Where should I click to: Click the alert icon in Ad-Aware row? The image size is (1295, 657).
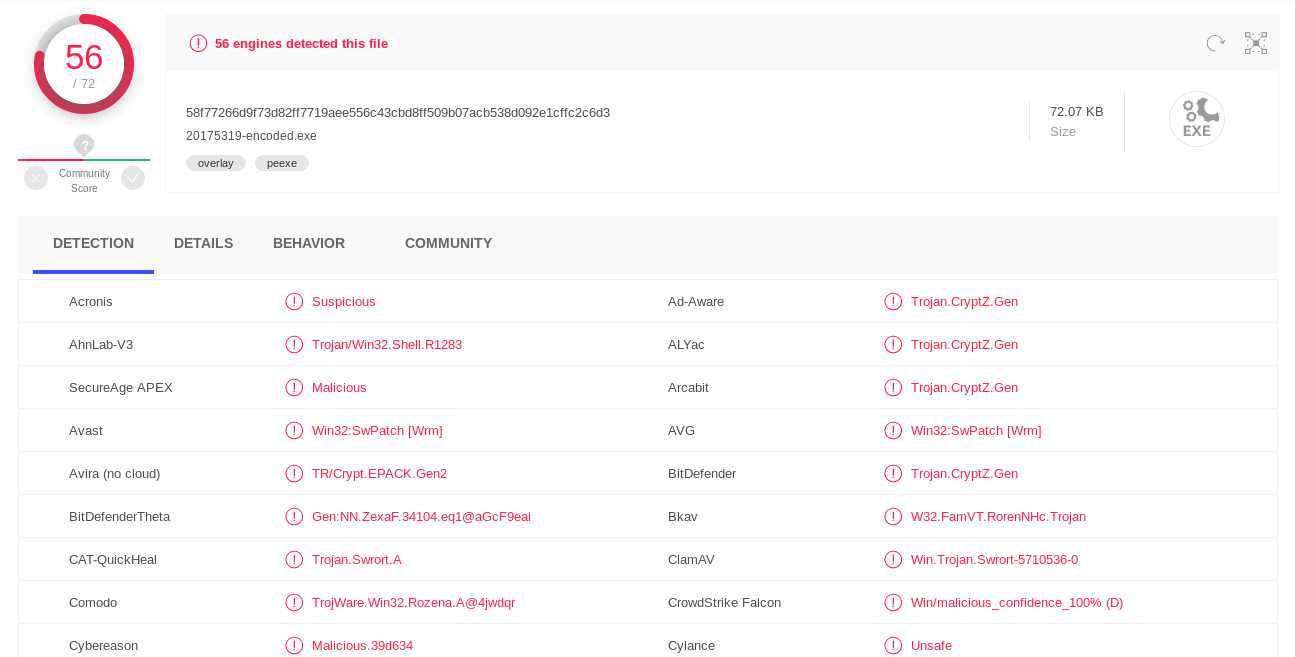point(893,301)
